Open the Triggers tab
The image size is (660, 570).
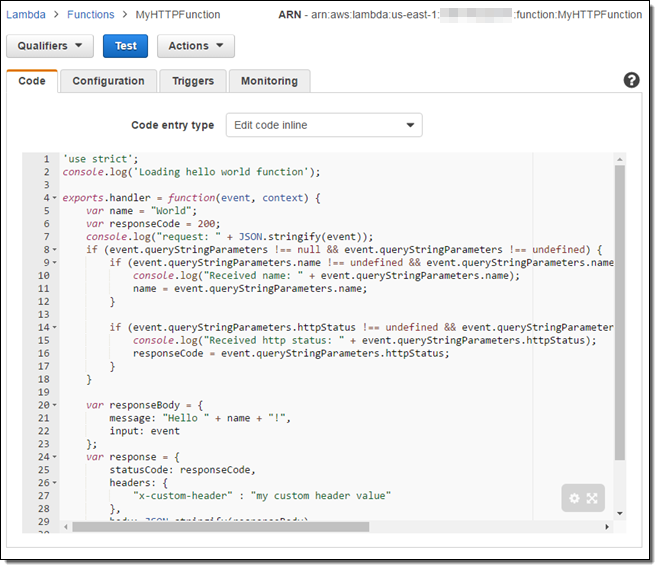[192, 81]
